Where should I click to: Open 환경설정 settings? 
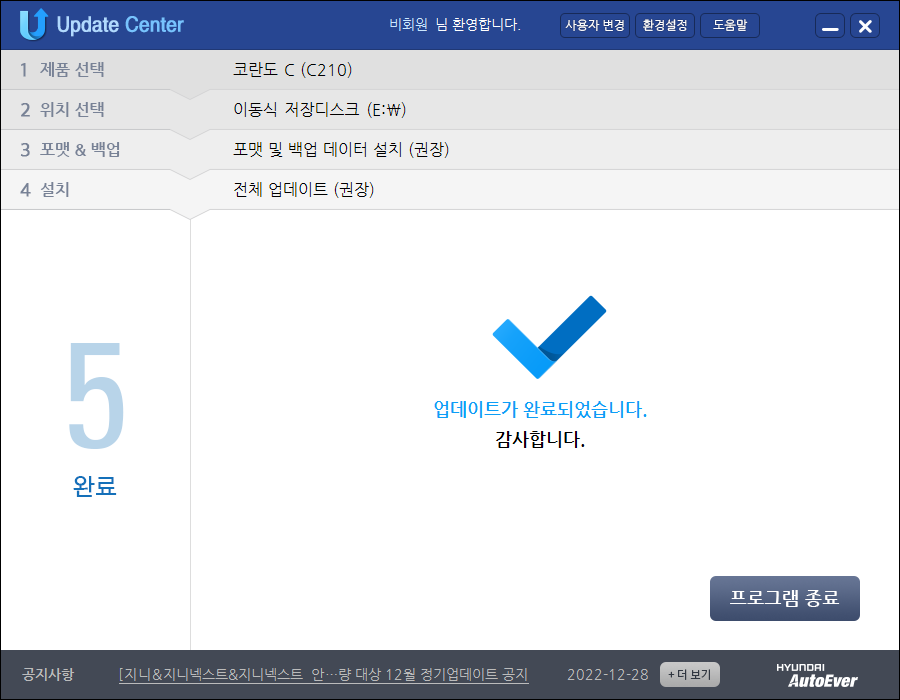665,25
